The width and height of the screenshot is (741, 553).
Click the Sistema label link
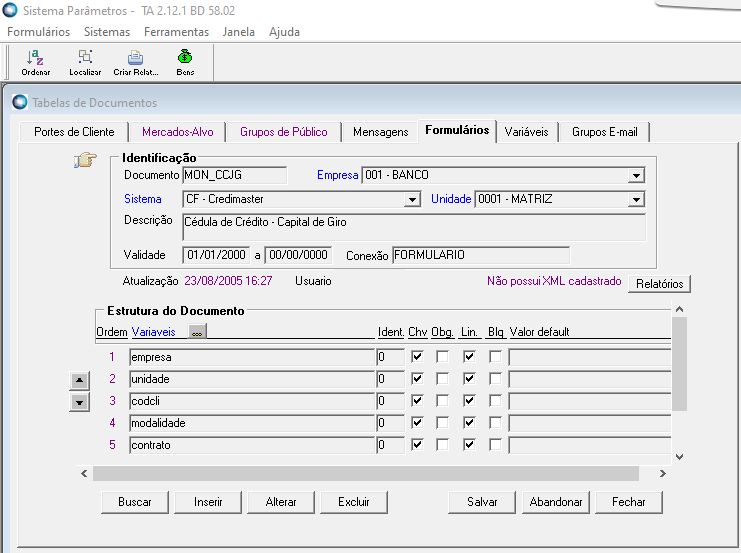143,199
